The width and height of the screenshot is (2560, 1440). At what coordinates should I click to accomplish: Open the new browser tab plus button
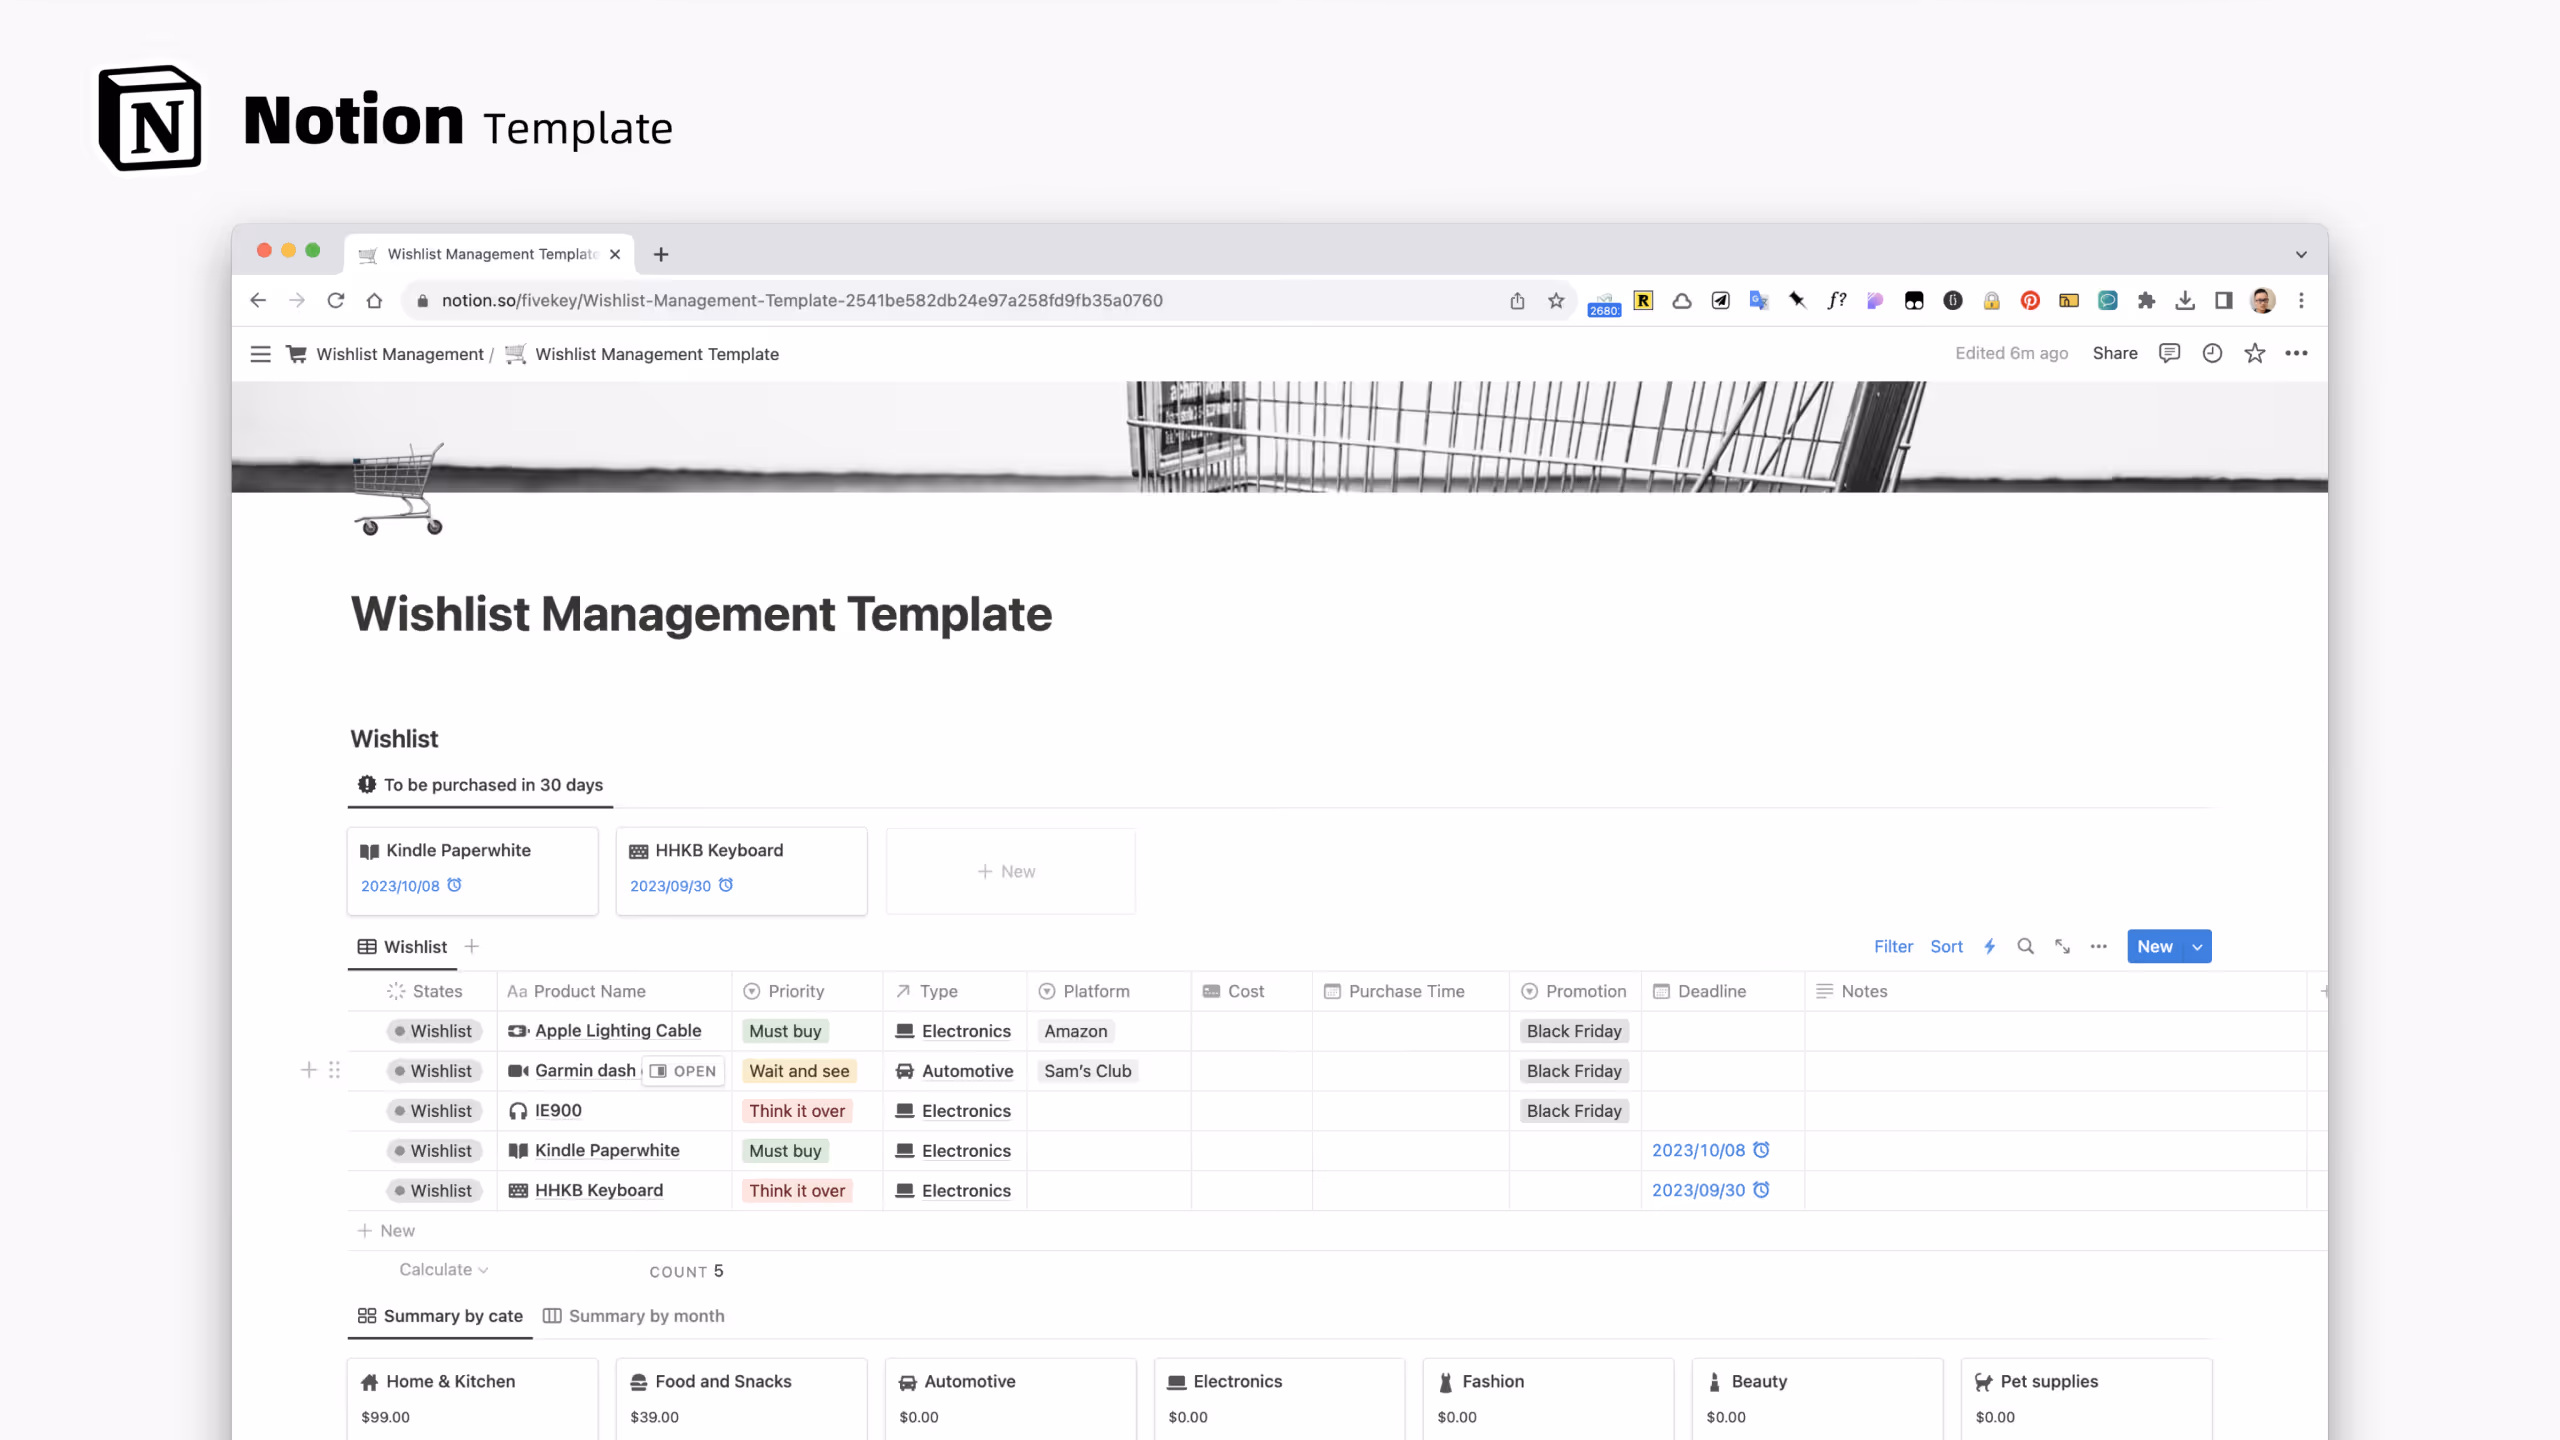coord(660,254)
